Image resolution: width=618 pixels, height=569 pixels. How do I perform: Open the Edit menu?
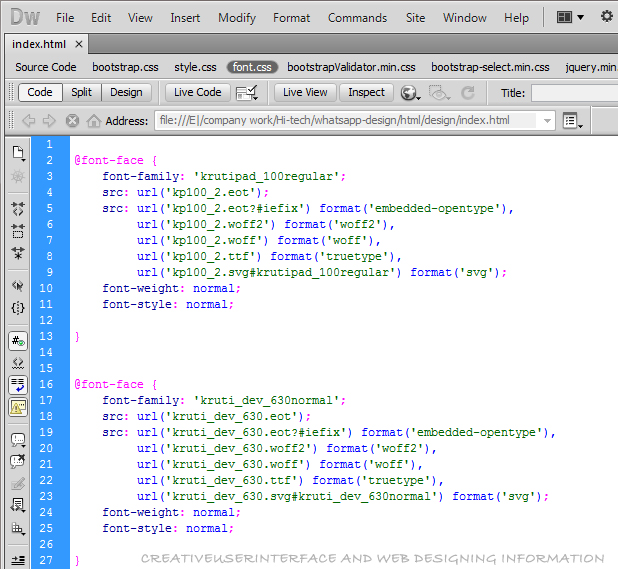[x=101, y=18]
